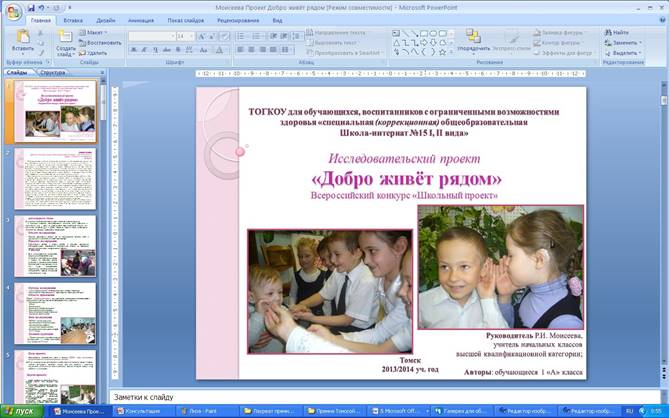
Task: Toggle strikethrough (abc) formatting
Action: [167, 50]
